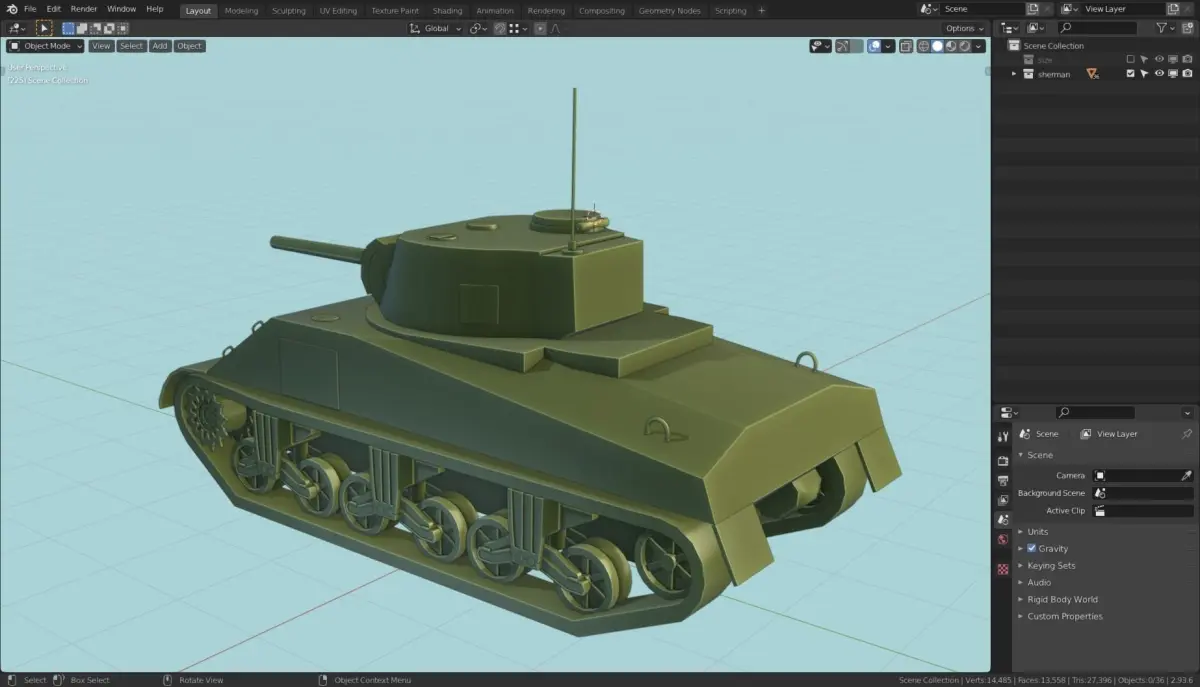
Task: Select the Tweak select tool icon
Action: click(44, 28)
